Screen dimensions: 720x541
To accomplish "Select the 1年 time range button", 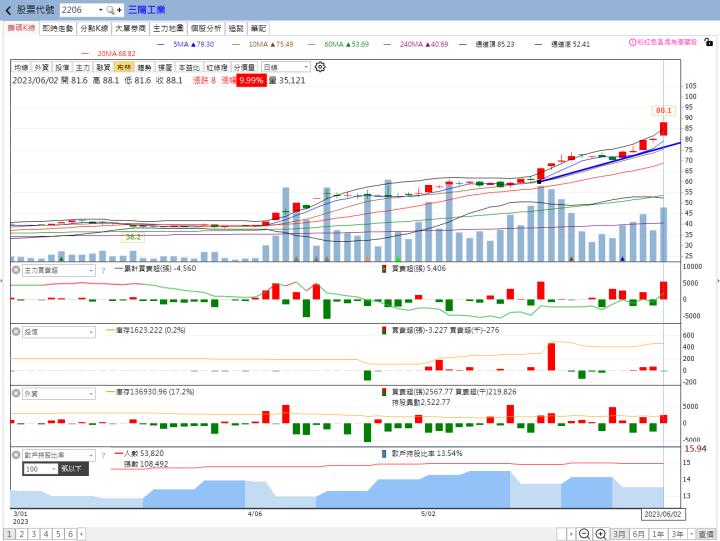I will click(658, 534).
